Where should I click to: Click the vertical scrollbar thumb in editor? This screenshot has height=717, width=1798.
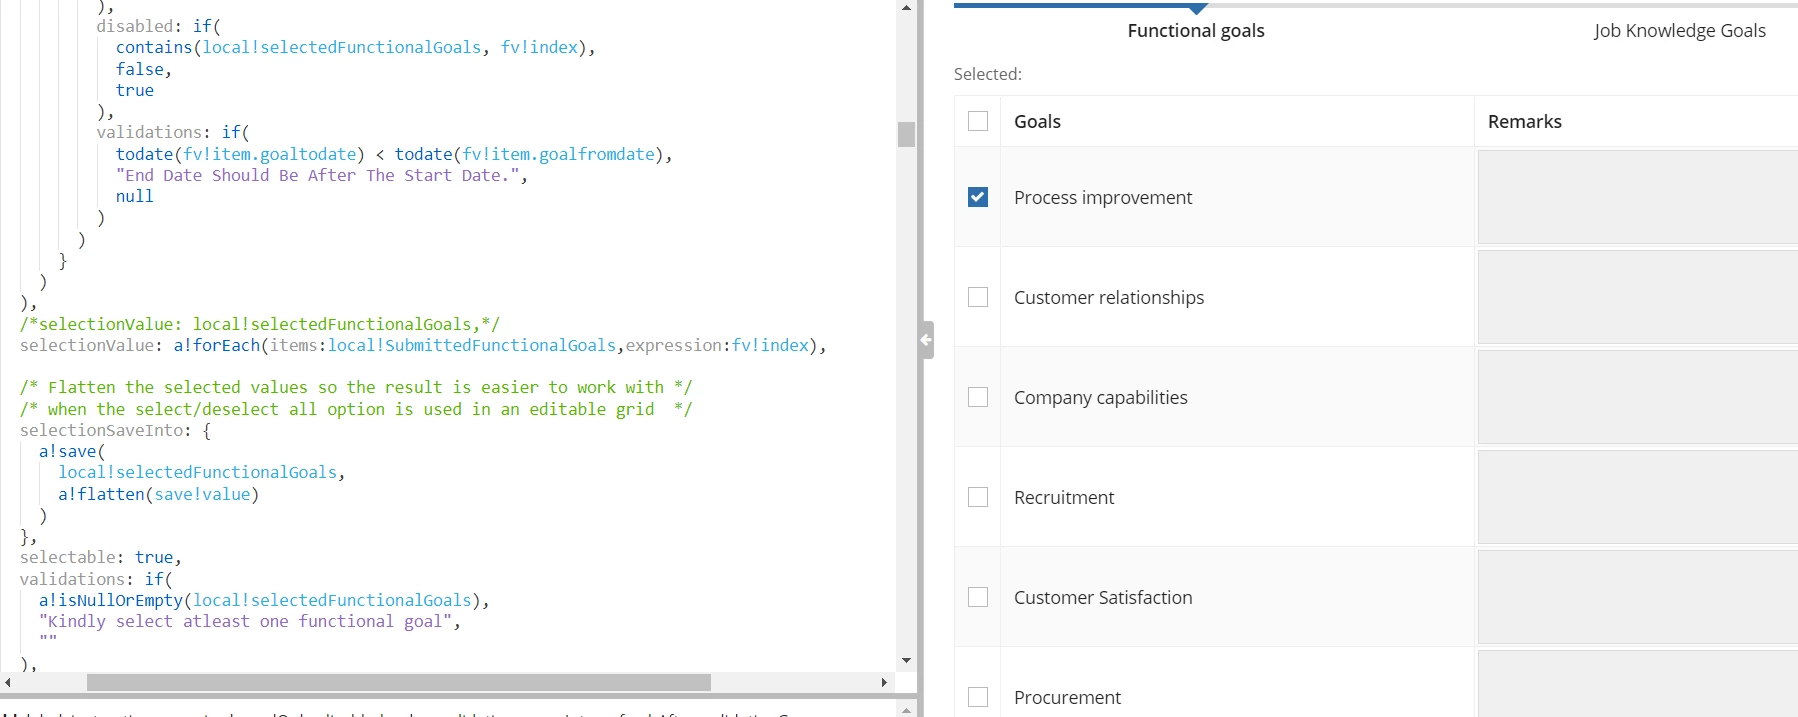906,134
